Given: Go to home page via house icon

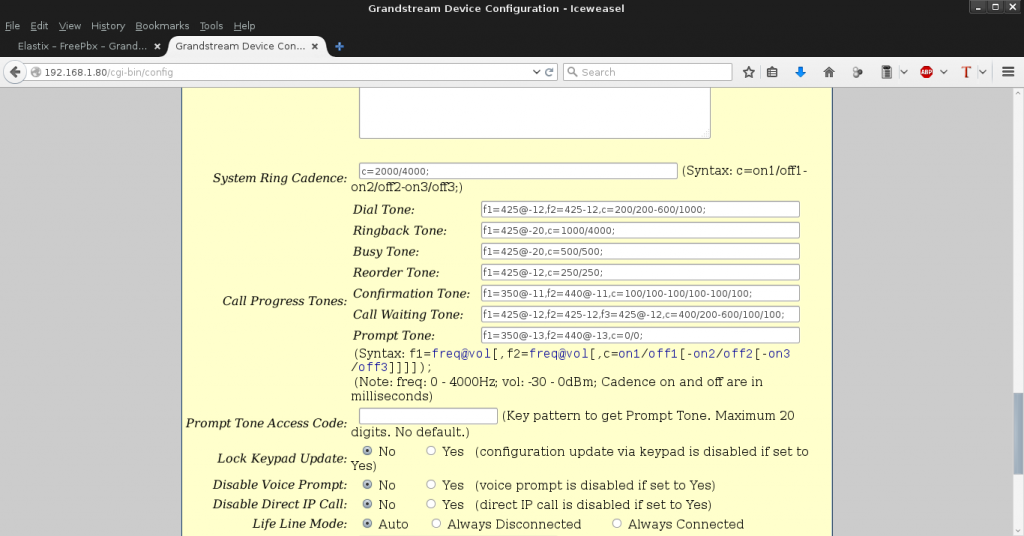Looking at the screenshot, I should pos(828,72).
